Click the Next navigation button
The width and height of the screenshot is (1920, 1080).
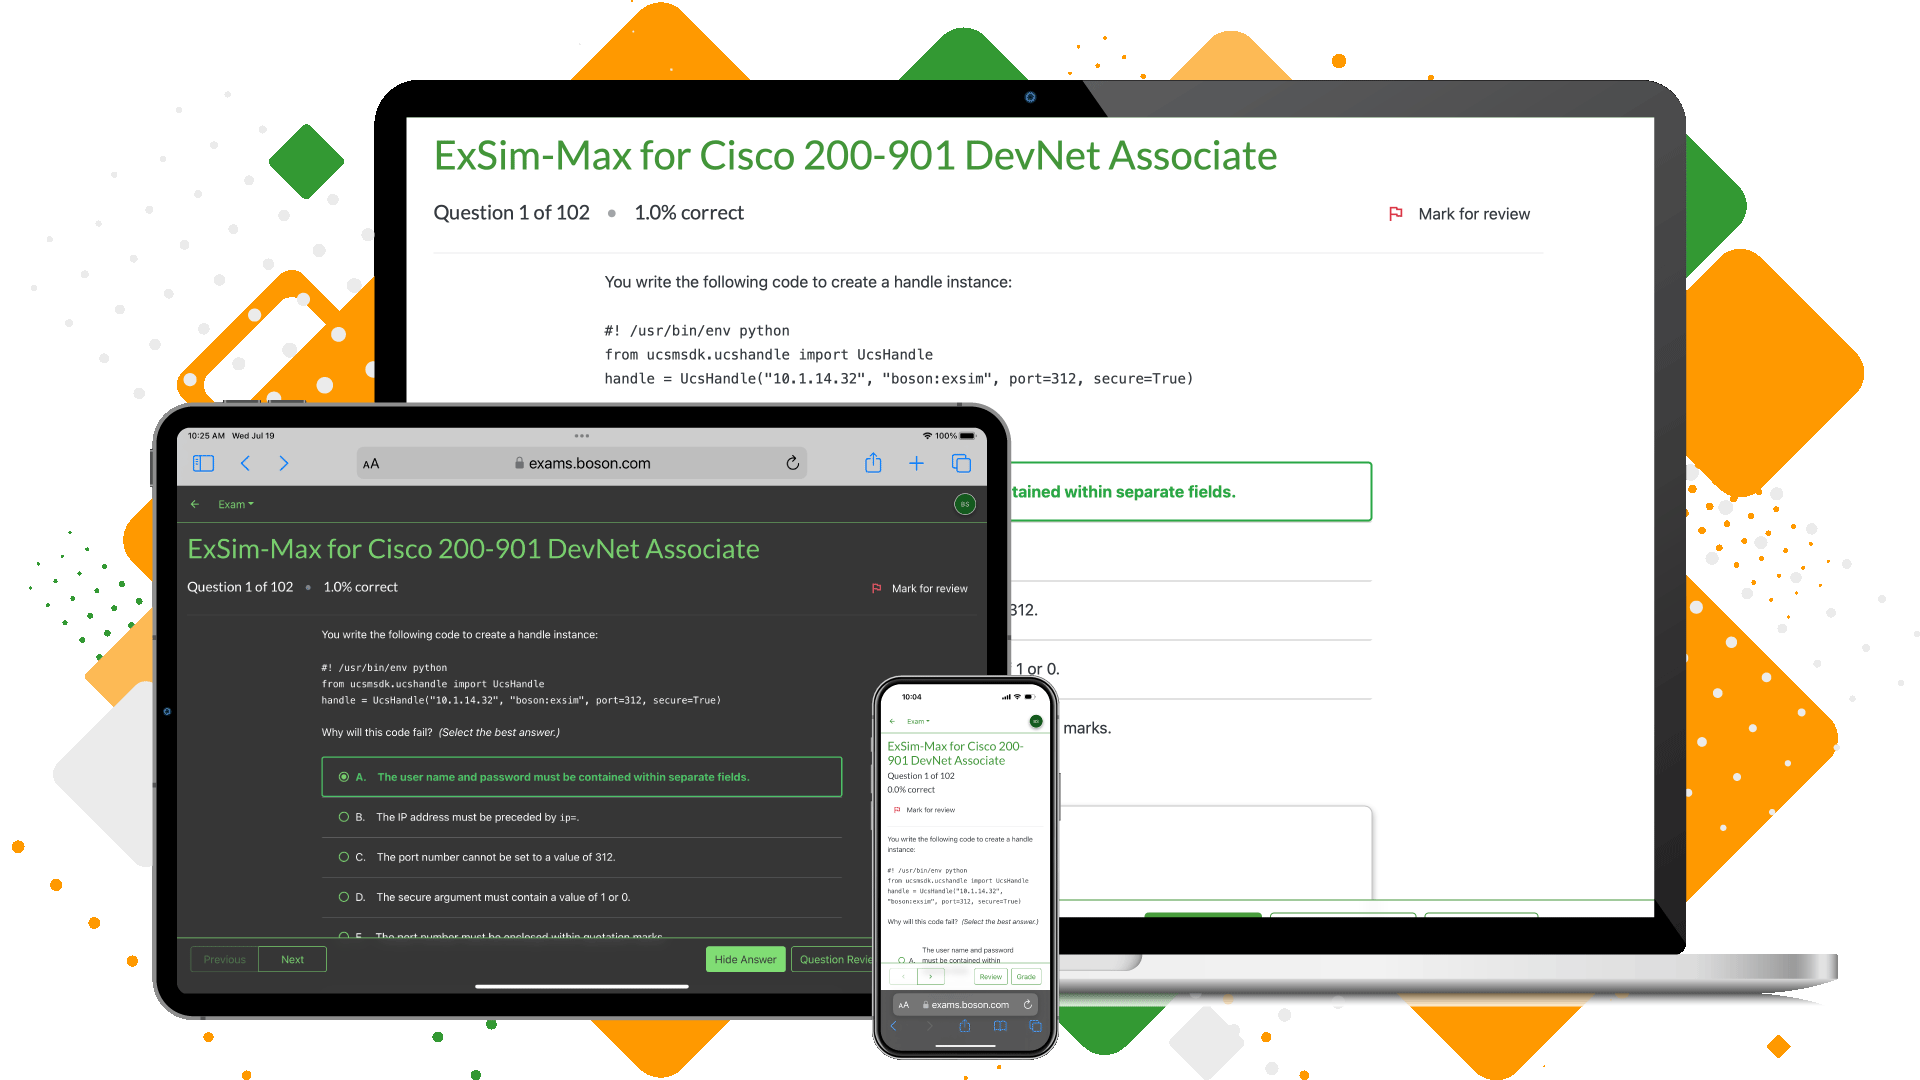click(x=289, y=959)
